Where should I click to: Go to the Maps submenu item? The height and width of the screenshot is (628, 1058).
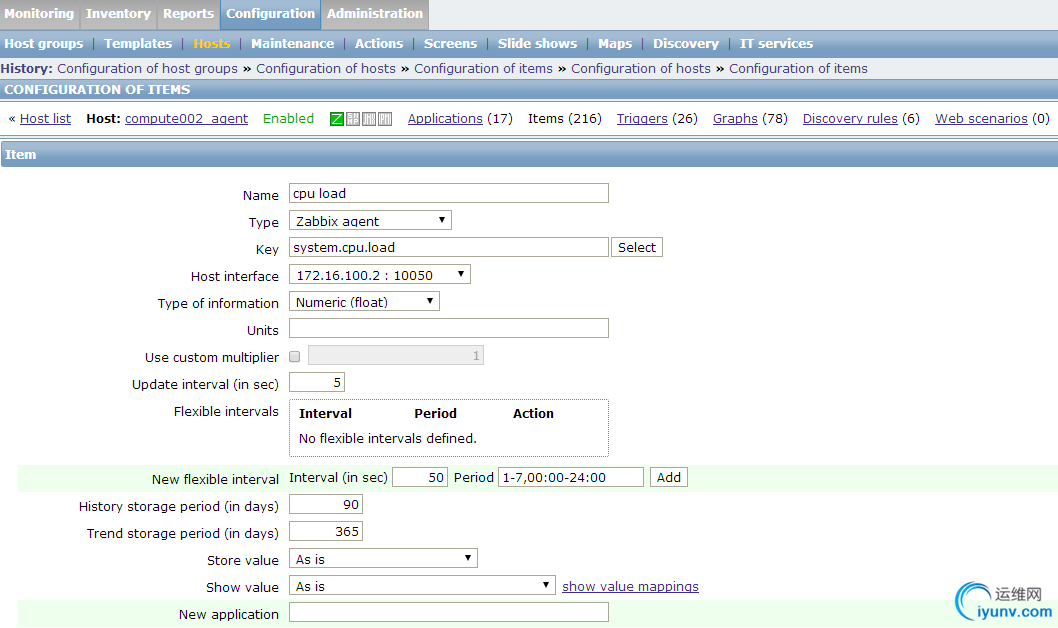(x=615, y=44)
